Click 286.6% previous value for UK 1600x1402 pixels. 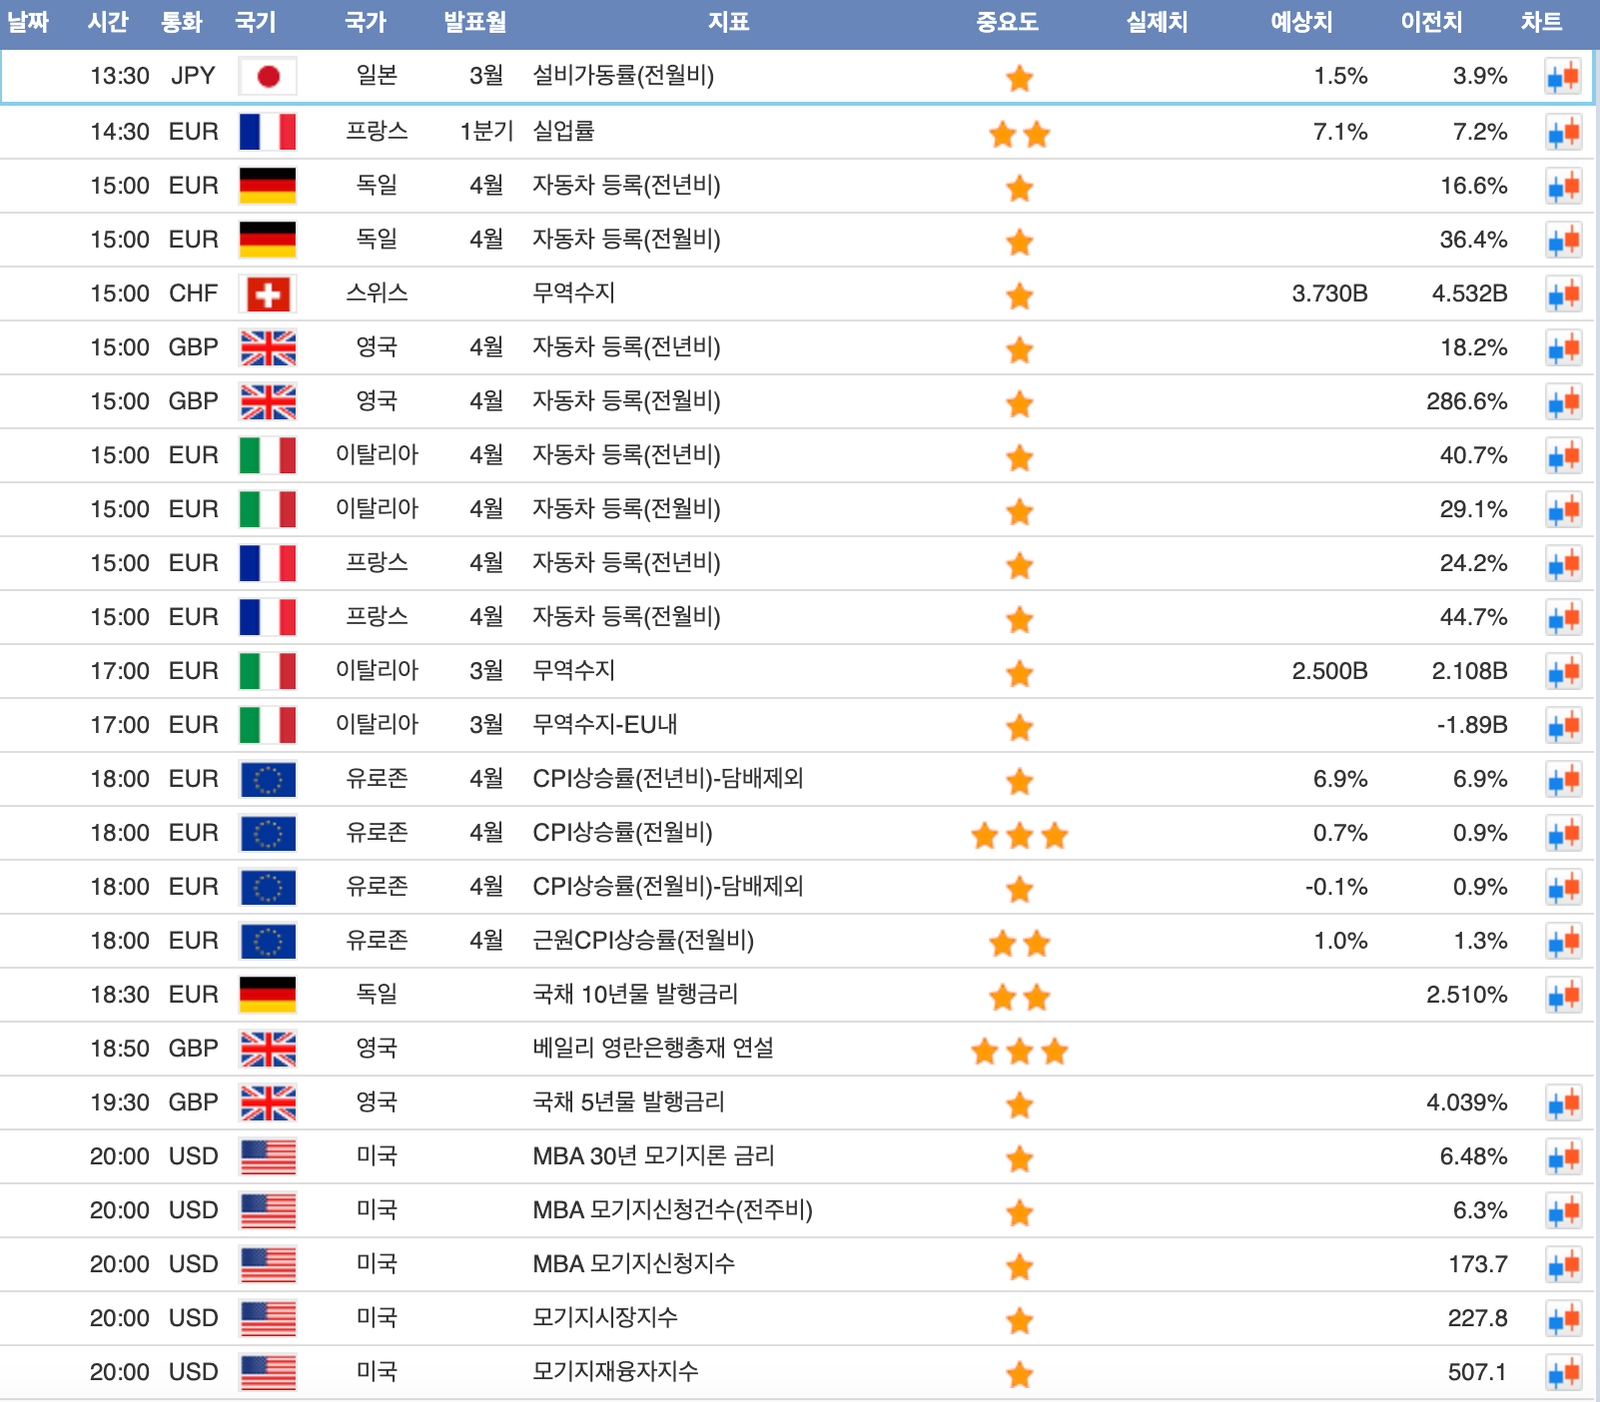click(x=1466, y=402)
